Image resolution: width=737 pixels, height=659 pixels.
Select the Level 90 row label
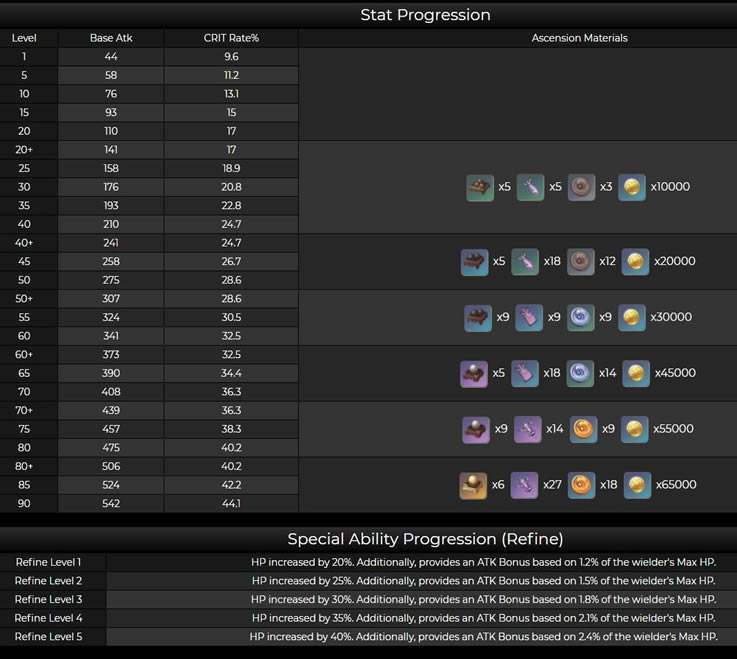point(24,504)
